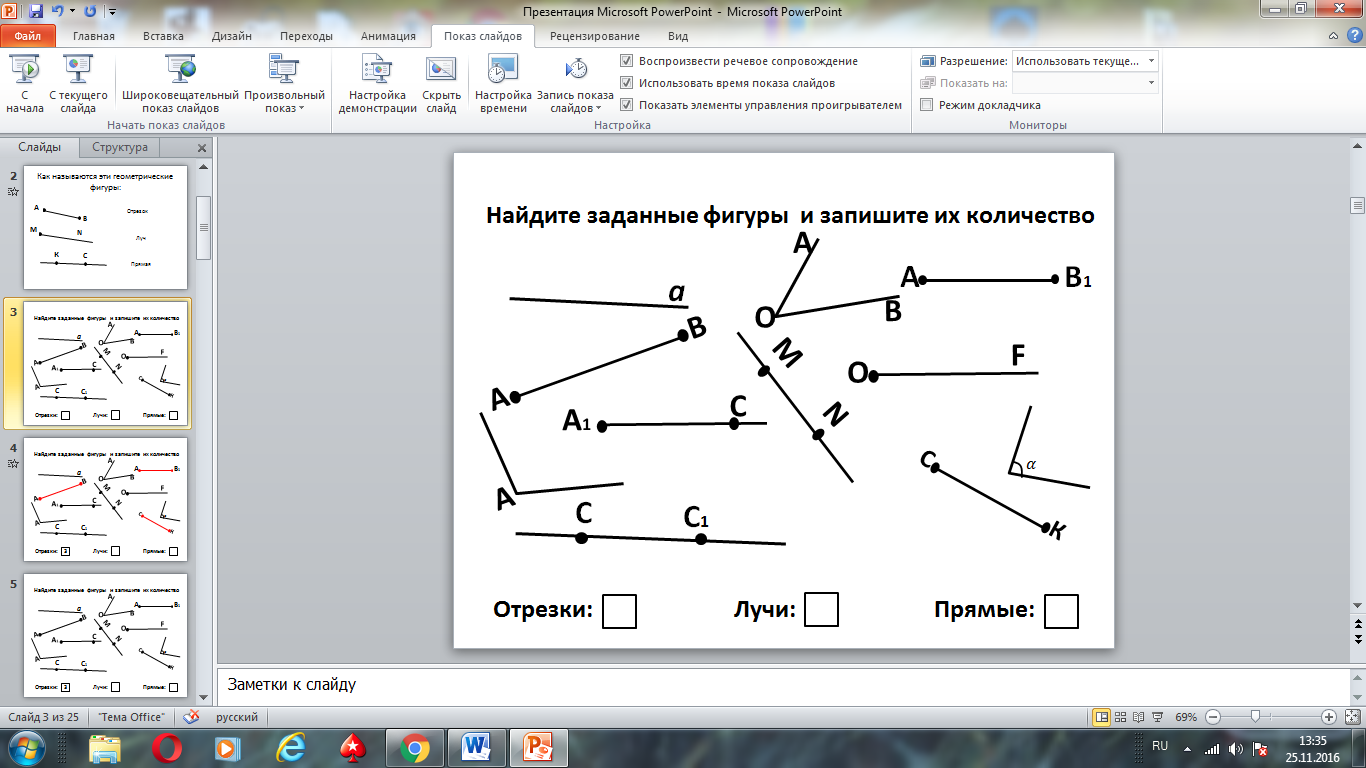
Task: Switch to the Вставка tab
Action: [x=163, y=36]
